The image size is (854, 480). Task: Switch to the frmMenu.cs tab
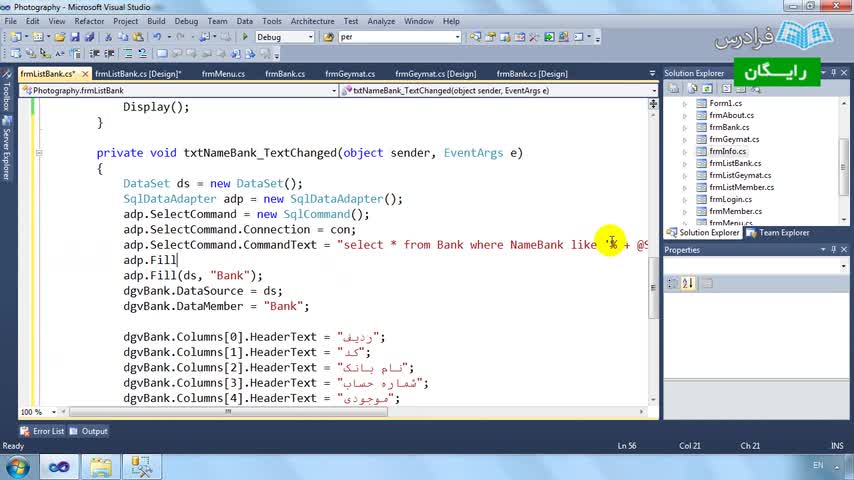(223, 74)
